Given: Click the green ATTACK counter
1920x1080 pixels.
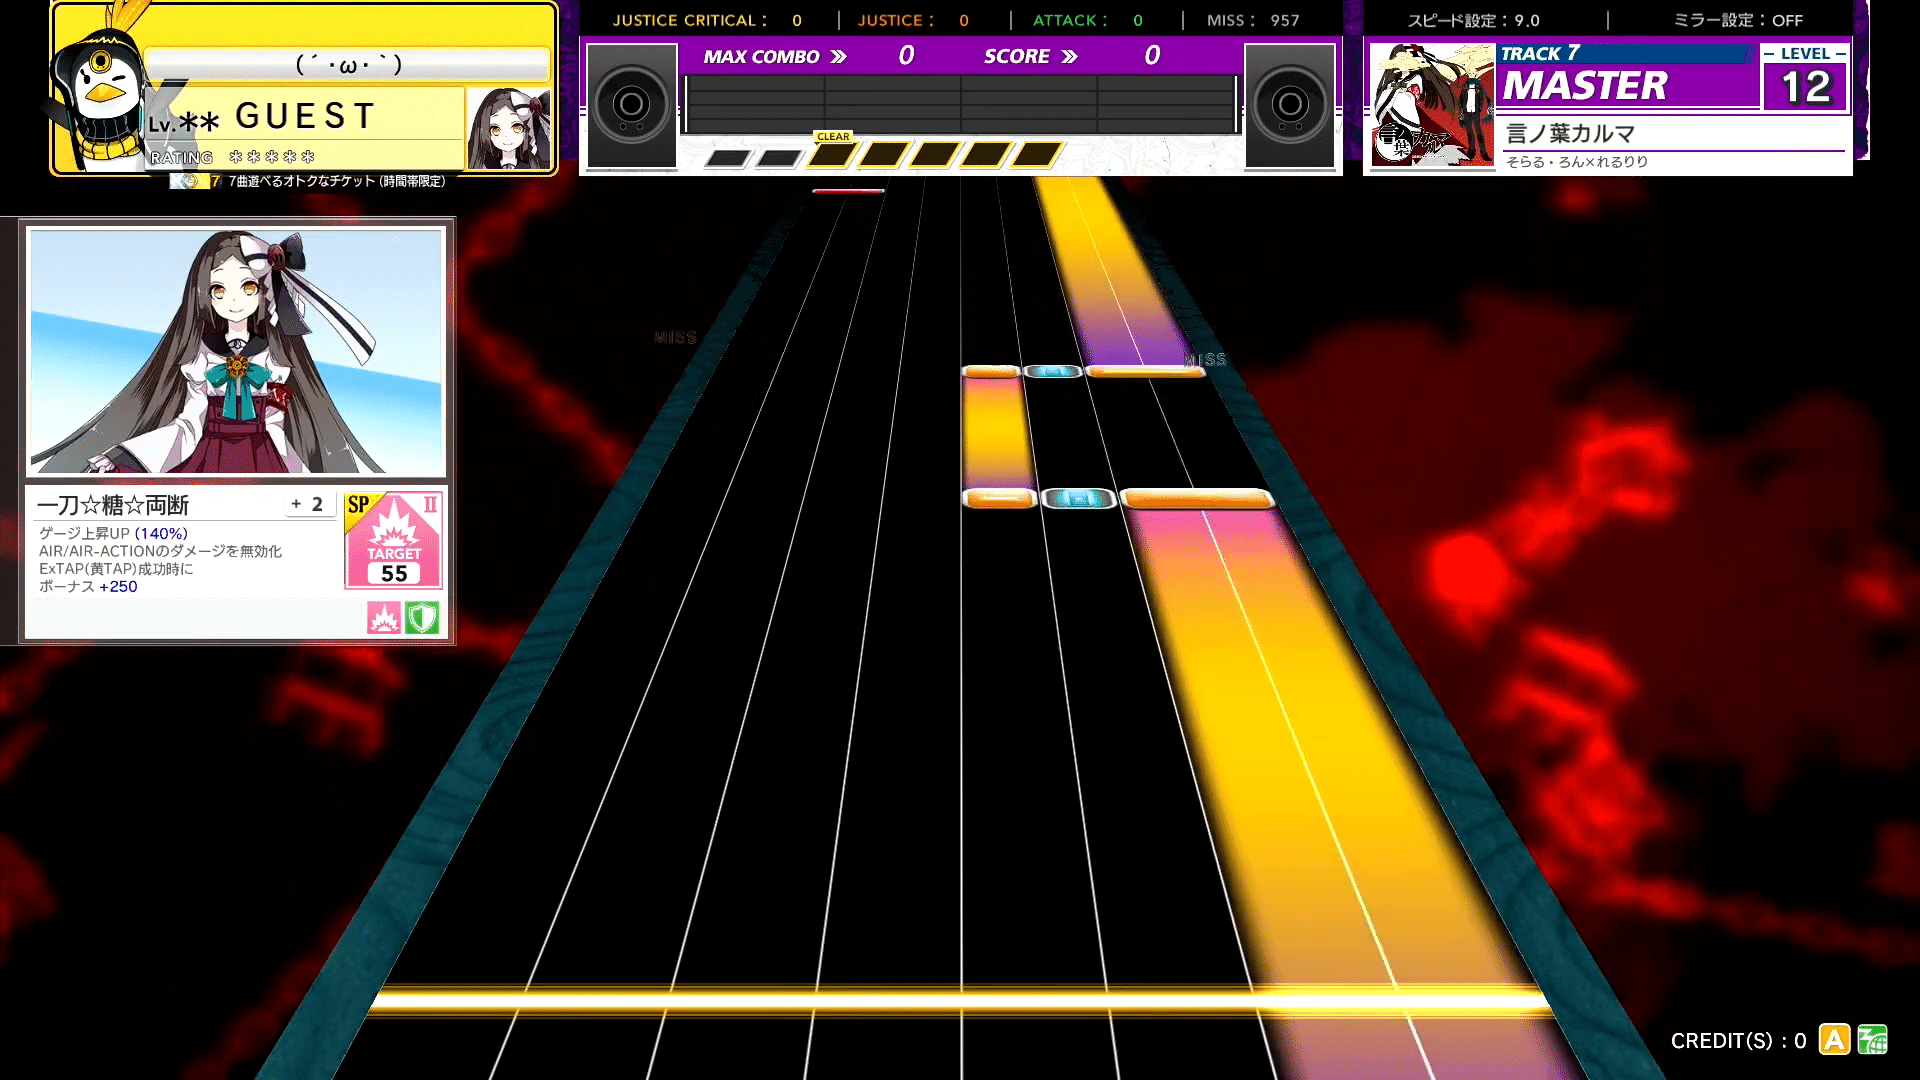Looking at the screenshot, I should tap(1088, 20).
